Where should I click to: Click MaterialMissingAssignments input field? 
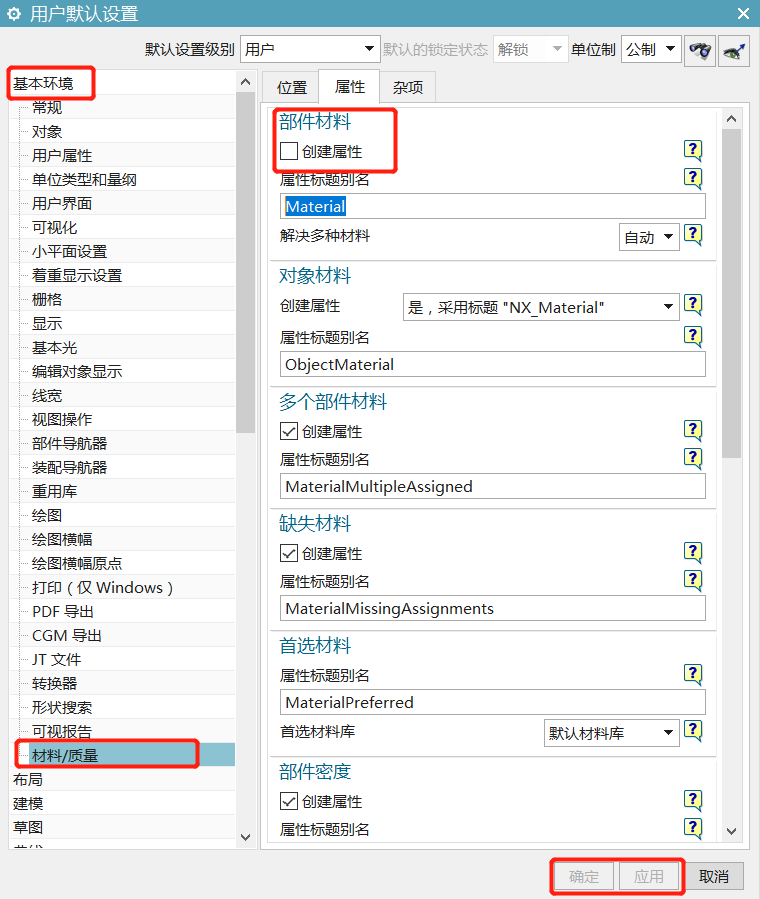tap(492, 608)
